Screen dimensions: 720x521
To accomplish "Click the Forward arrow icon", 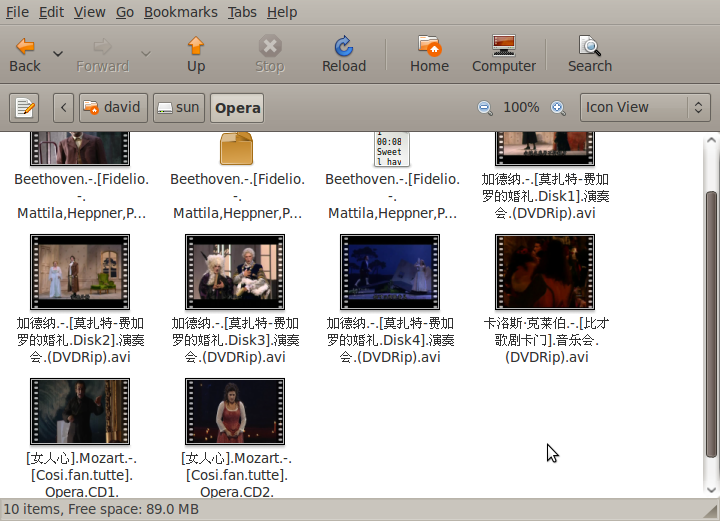I will point(102,46).
